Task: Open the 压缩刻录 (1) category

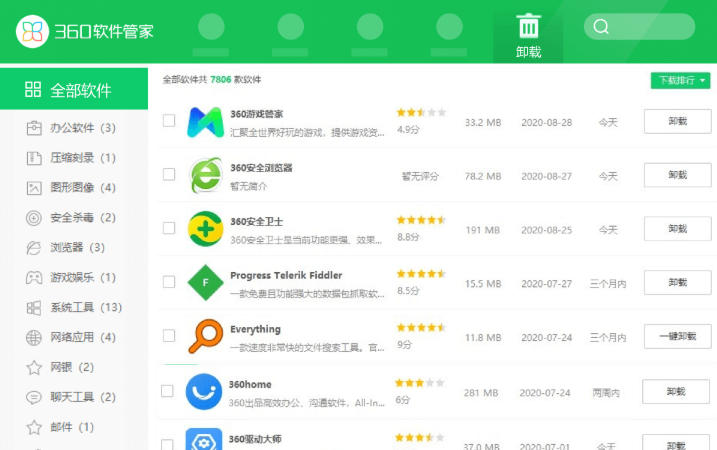Action: (74, 158)
